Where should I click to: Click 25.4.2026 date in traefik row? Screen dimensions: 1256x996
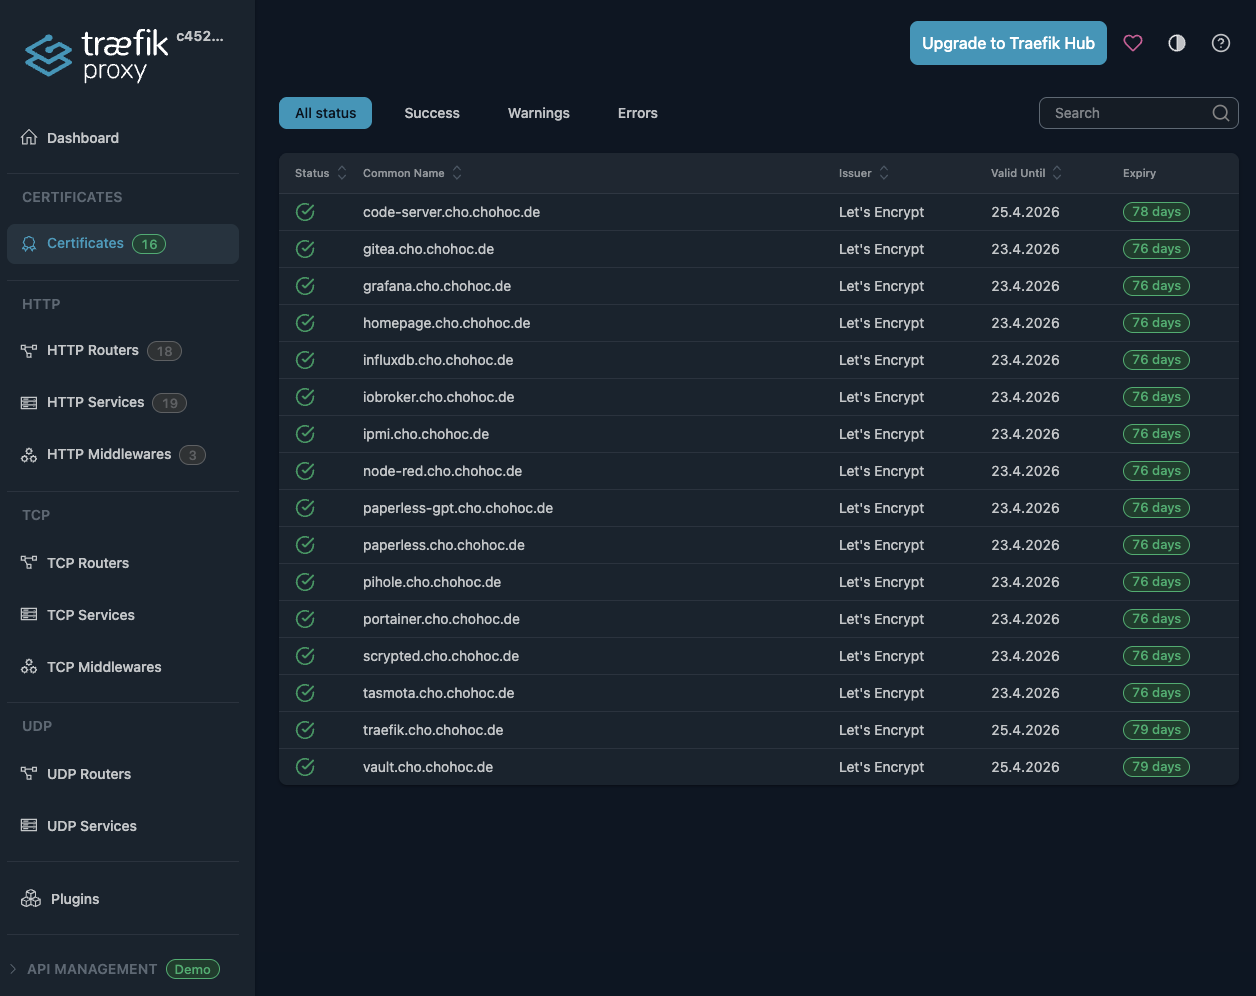[x=1025, y=730]
